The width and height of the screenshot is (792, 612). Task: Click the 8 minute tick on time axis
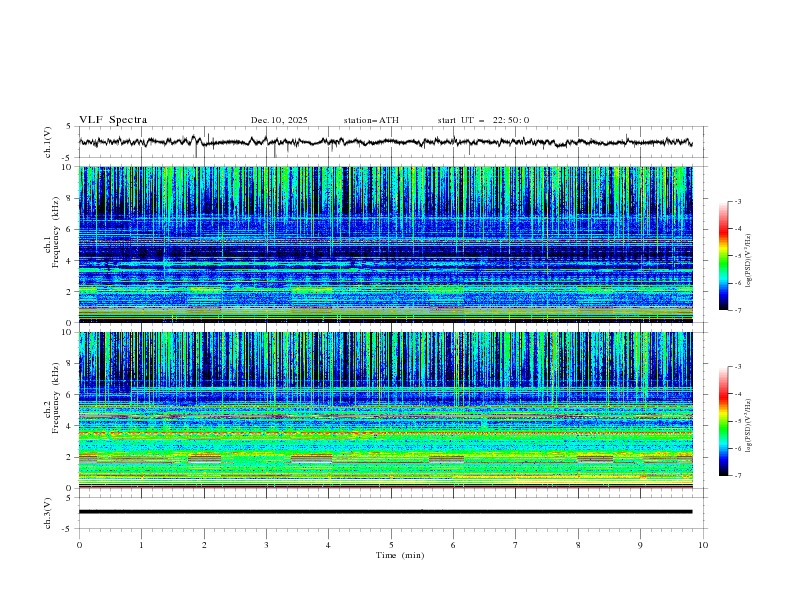[578, 544]
